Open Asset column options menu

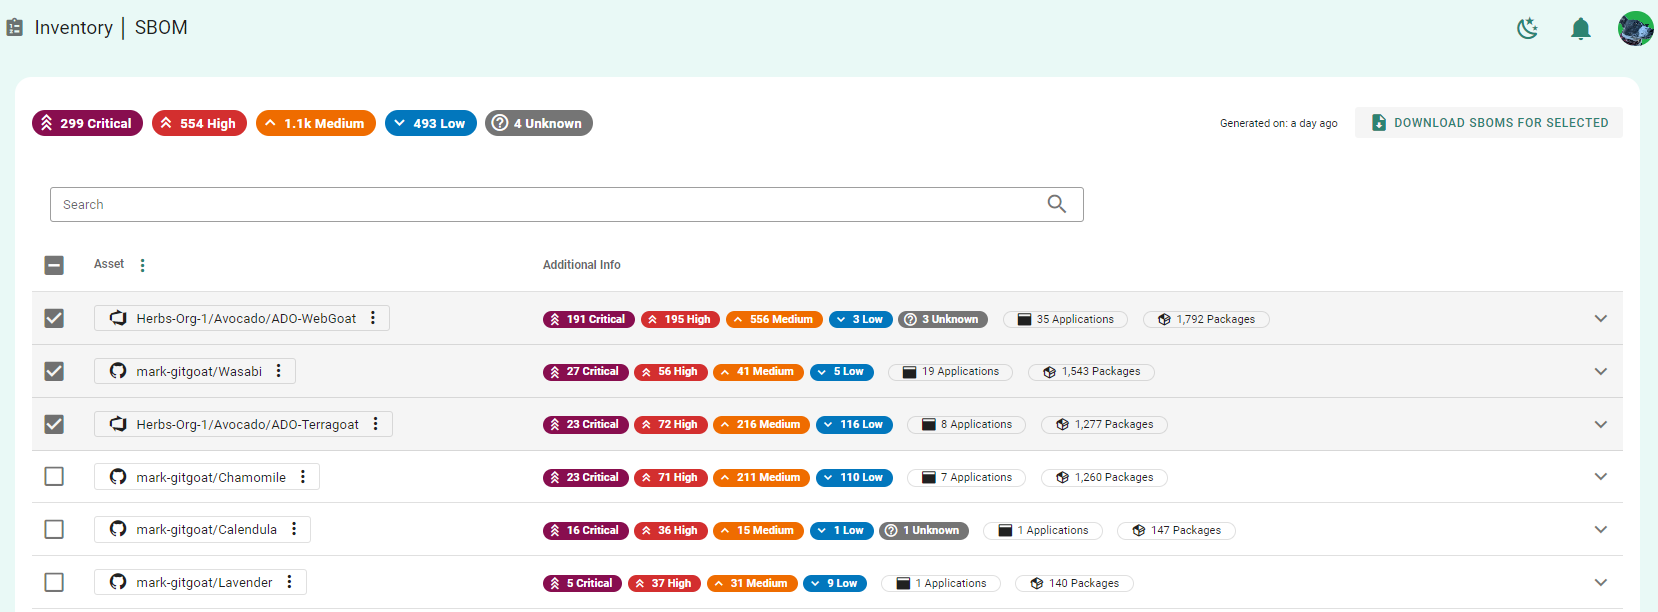click(x=143, y=265)
